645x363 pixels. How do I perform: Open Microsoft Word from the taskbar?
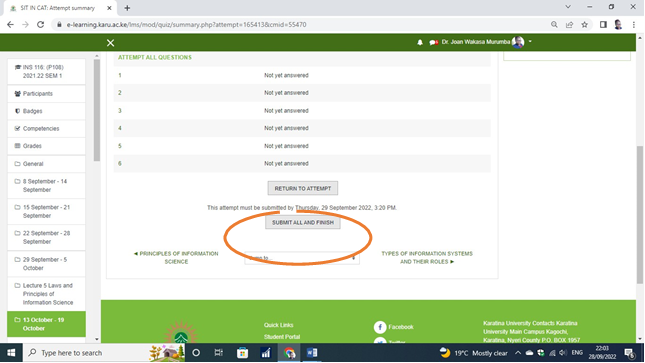point(312,353)
